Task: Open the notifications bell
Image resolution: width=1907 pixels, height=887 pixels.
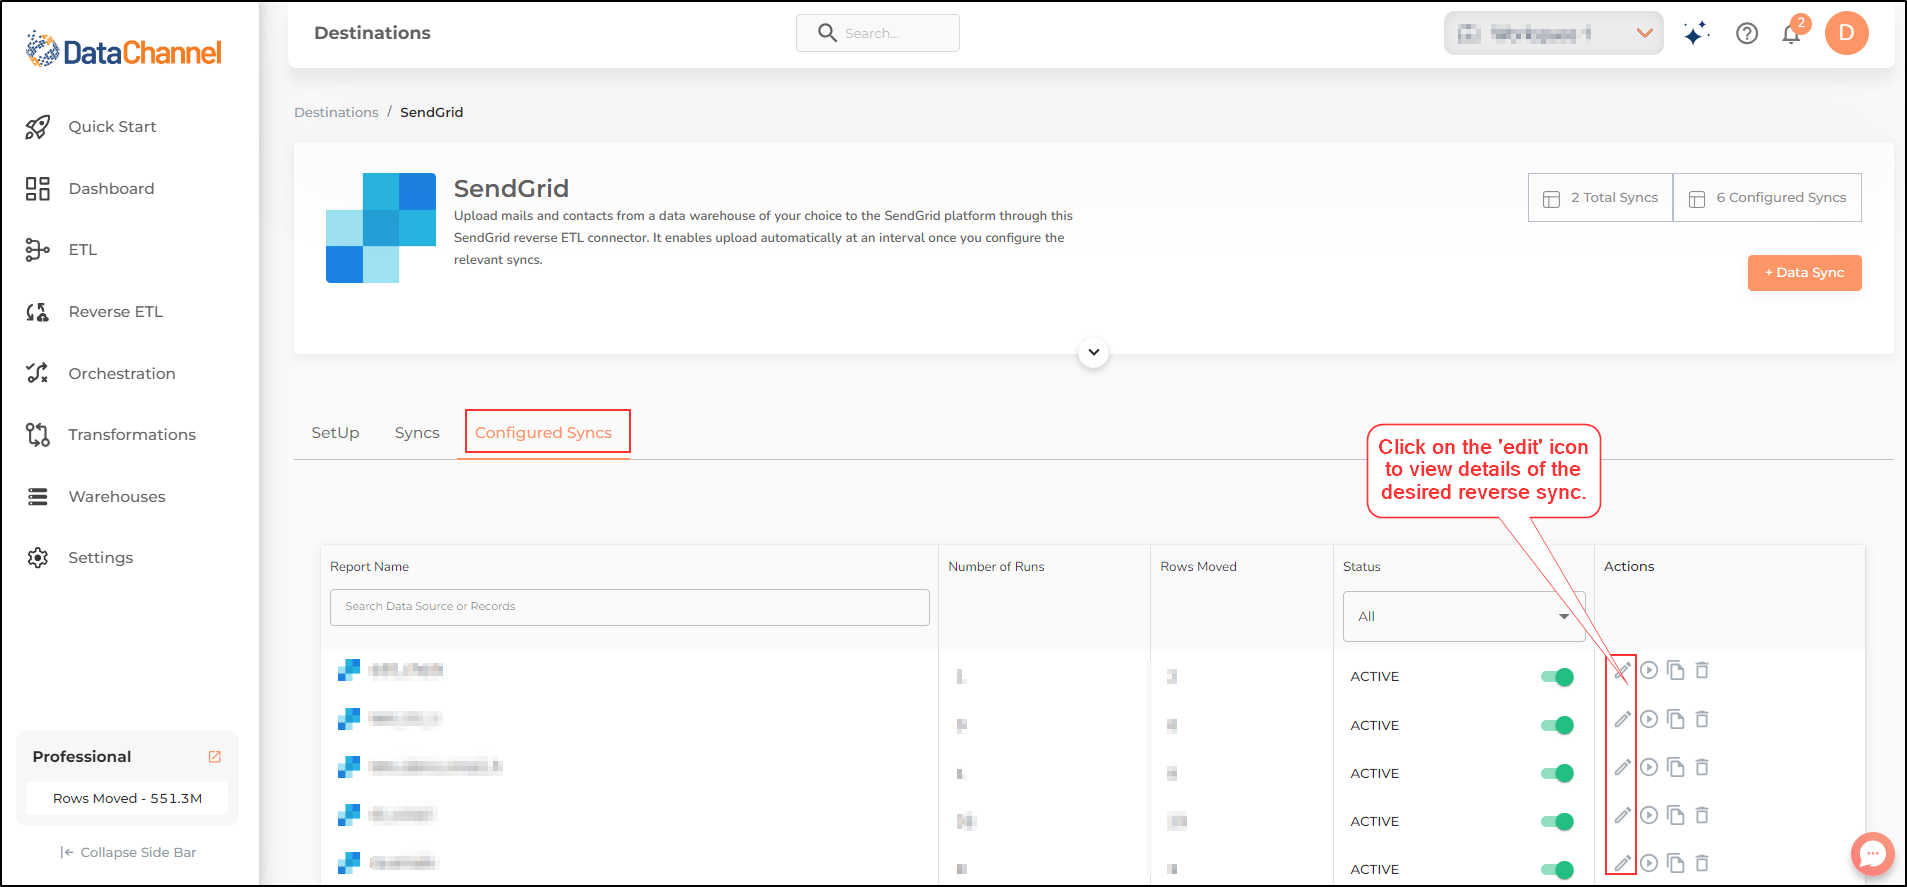Action: 1791,34
